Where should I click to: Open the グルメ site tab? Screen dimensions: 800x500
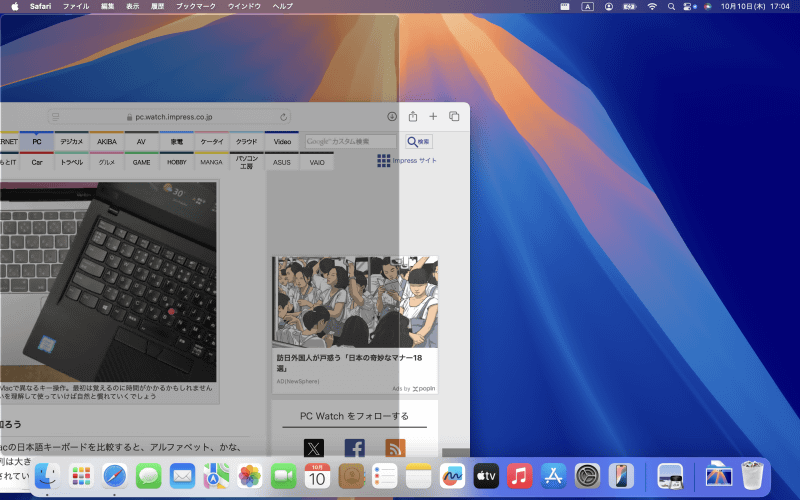point(107,162)
